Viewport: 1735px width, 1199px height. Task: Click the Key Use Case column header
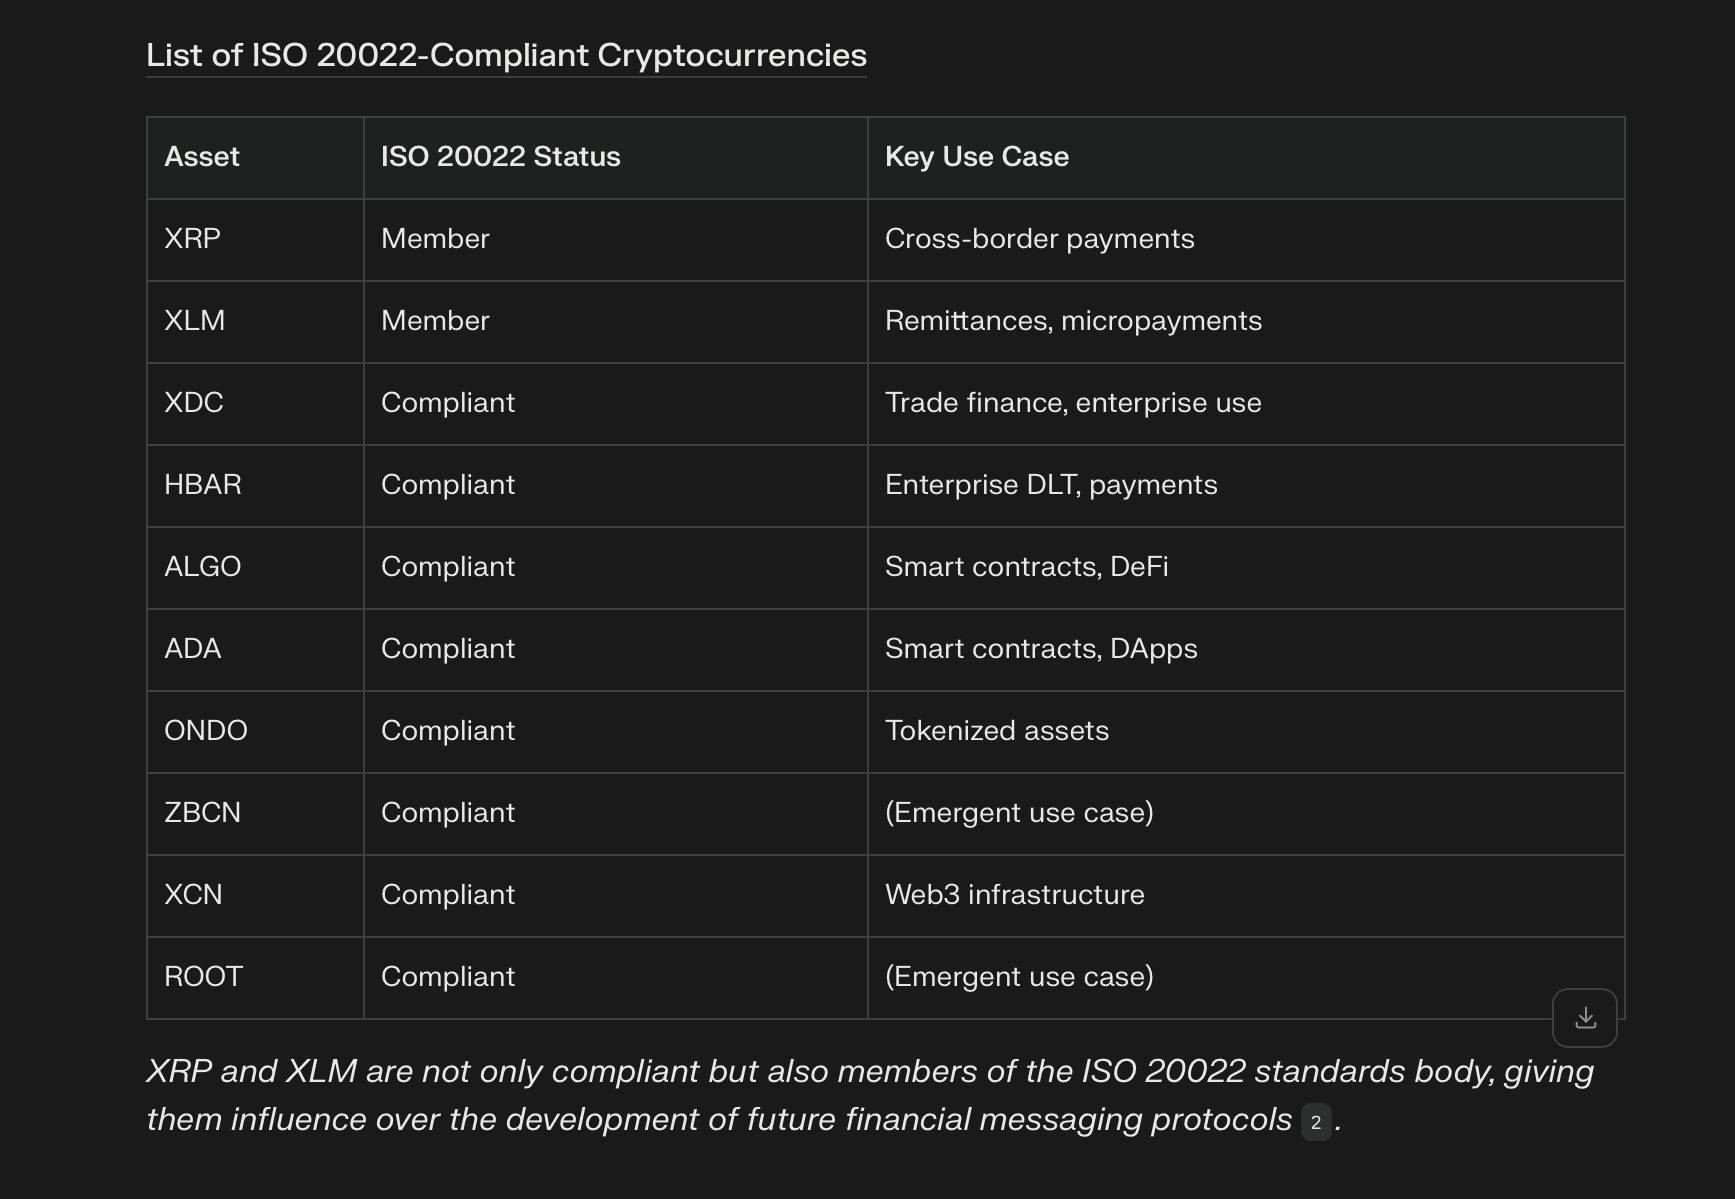[1246, 158]
